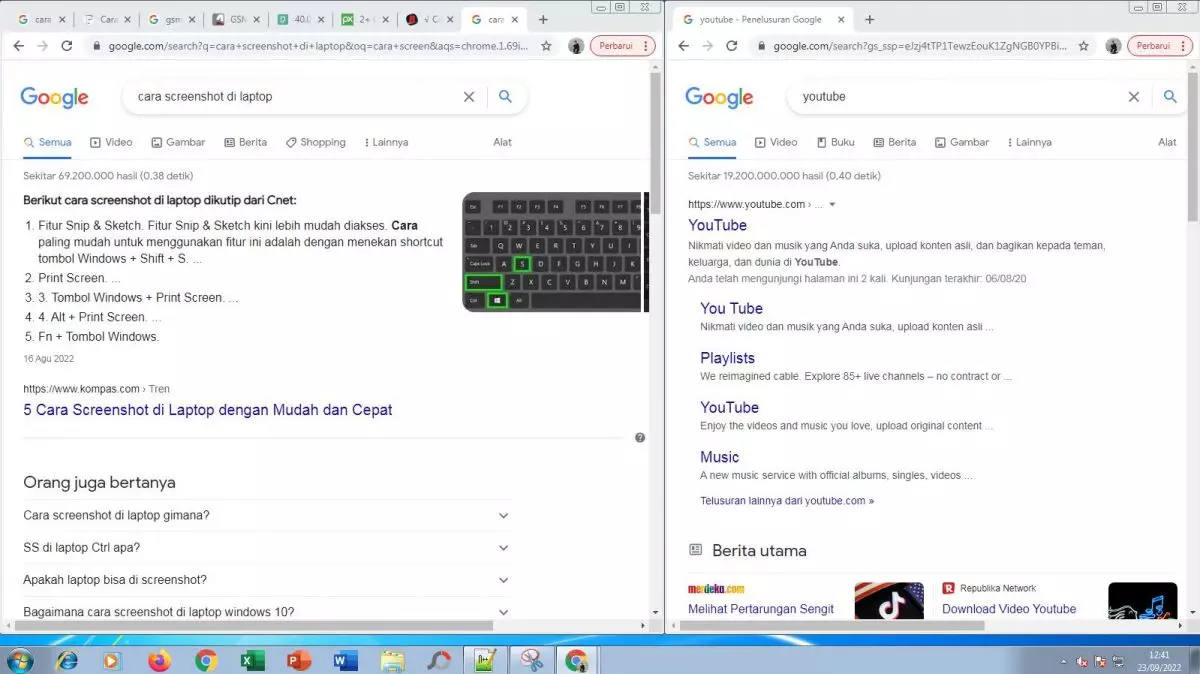
Task: Open the Windows Start menu
Action: pos(19,660)
